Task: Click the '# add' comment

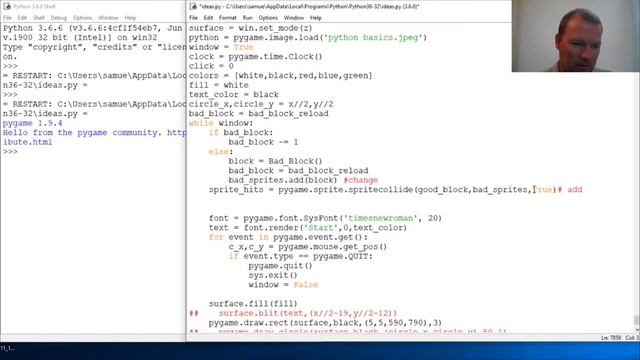Action: [x=570, y=189]
